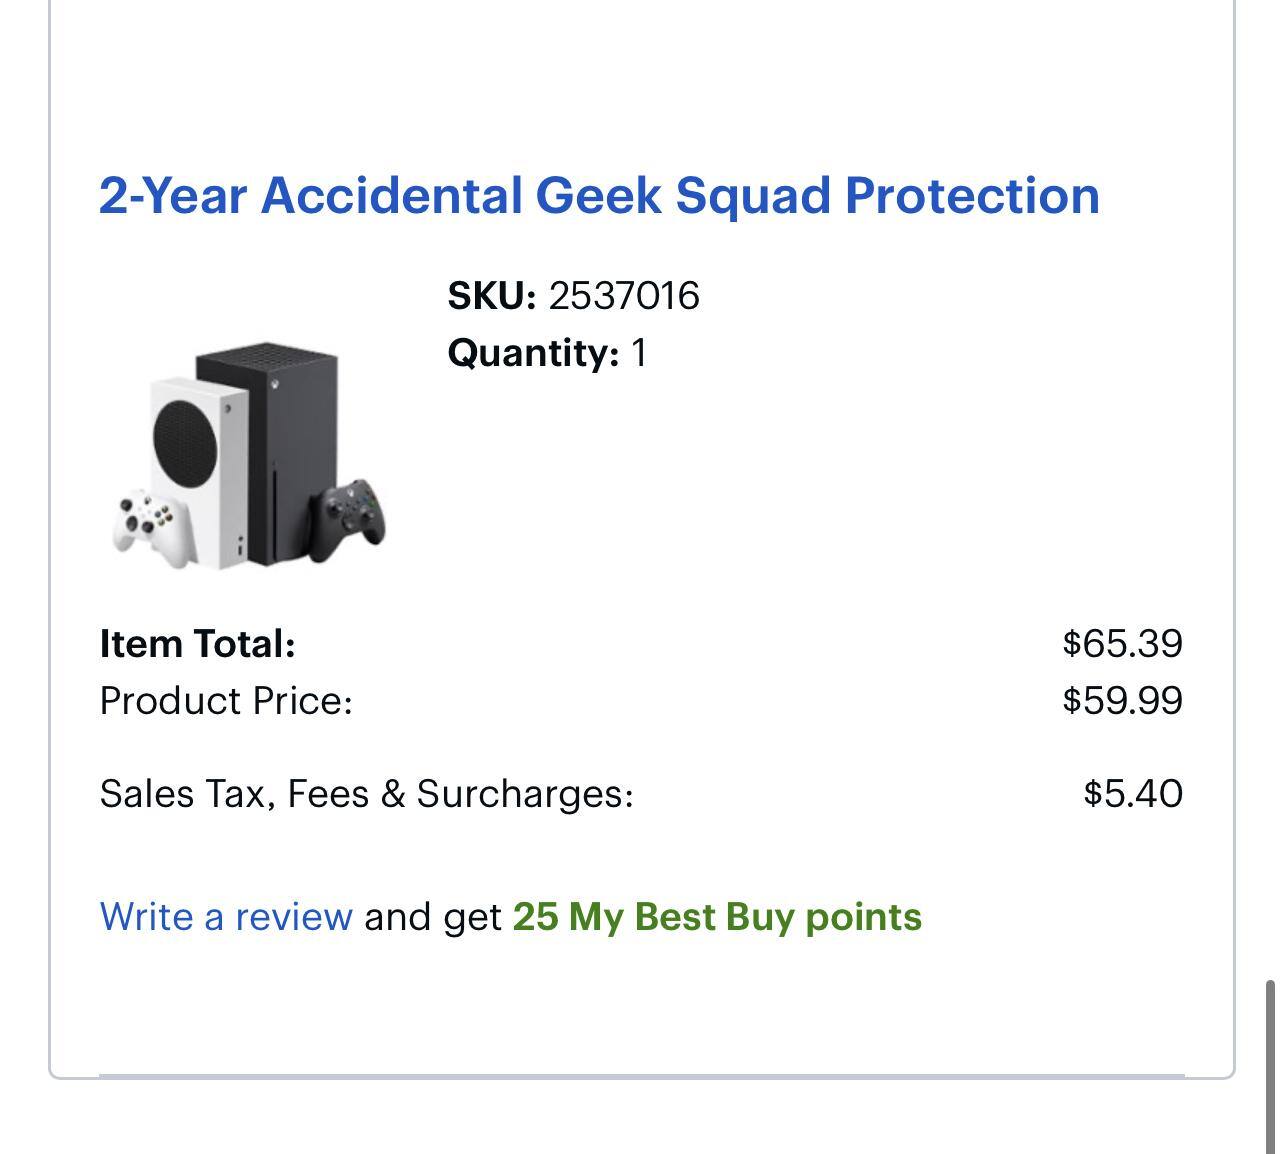Select the $59.99 product price
Viewport: 1284px width, 1154px height.
[1122, 701]
